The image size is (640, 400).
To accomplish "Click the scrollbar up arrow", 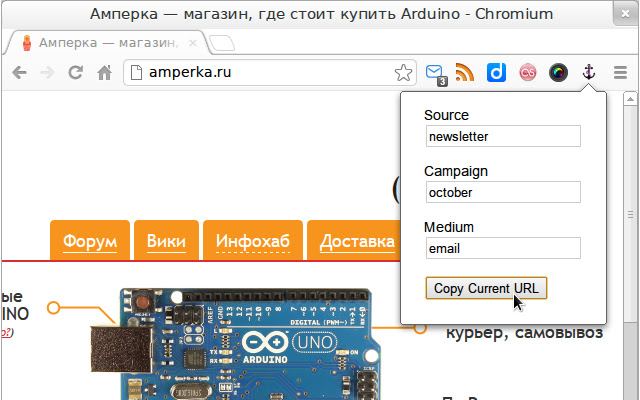I will click(x=630, y=99).
